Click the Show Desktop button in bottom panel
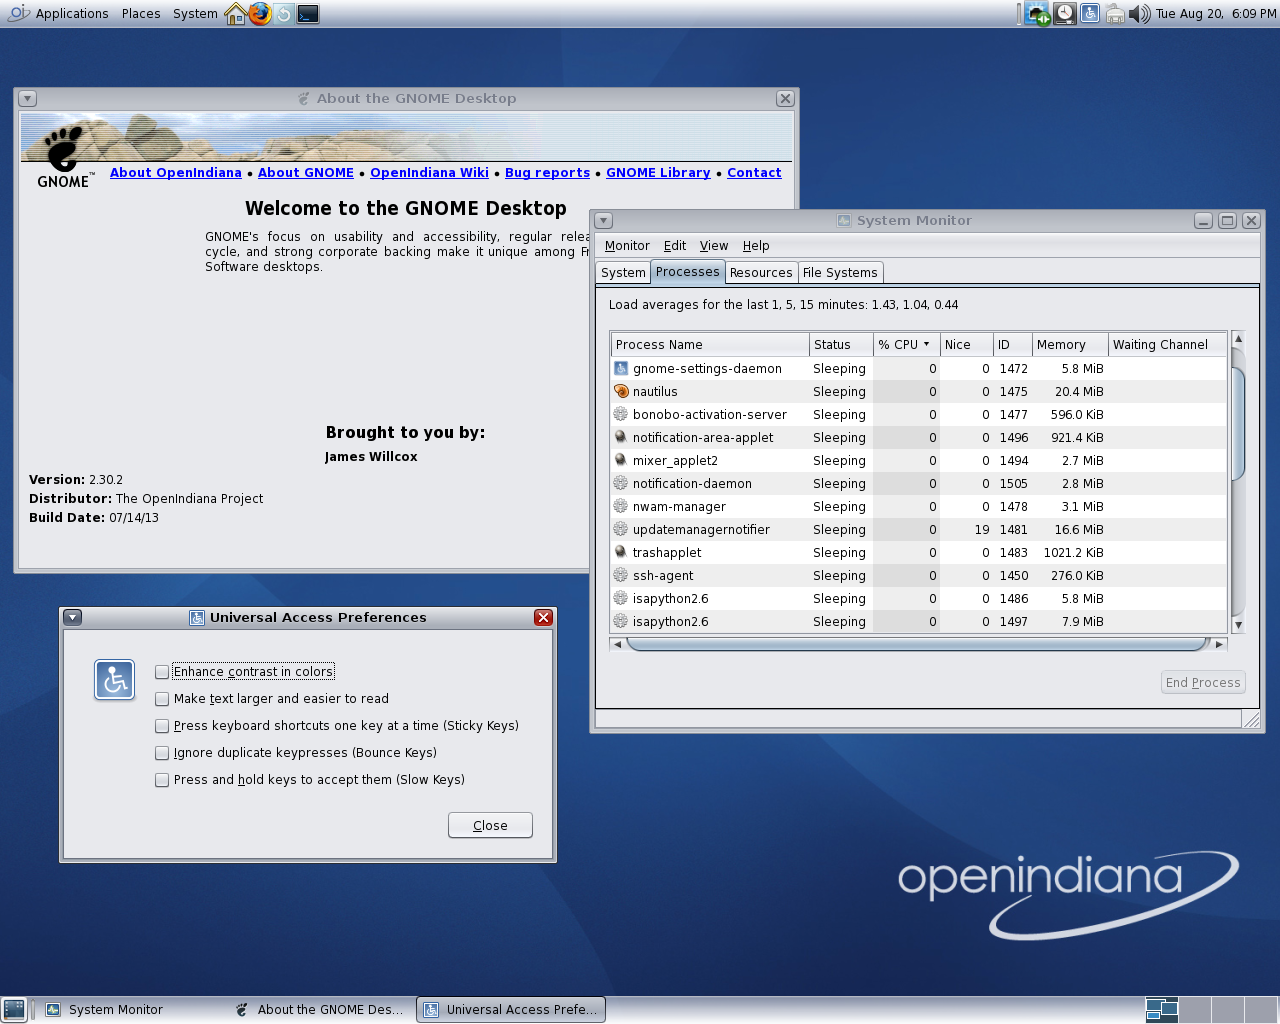The width and height of the screenshot is (1280, 1024). coord(14,1010)
